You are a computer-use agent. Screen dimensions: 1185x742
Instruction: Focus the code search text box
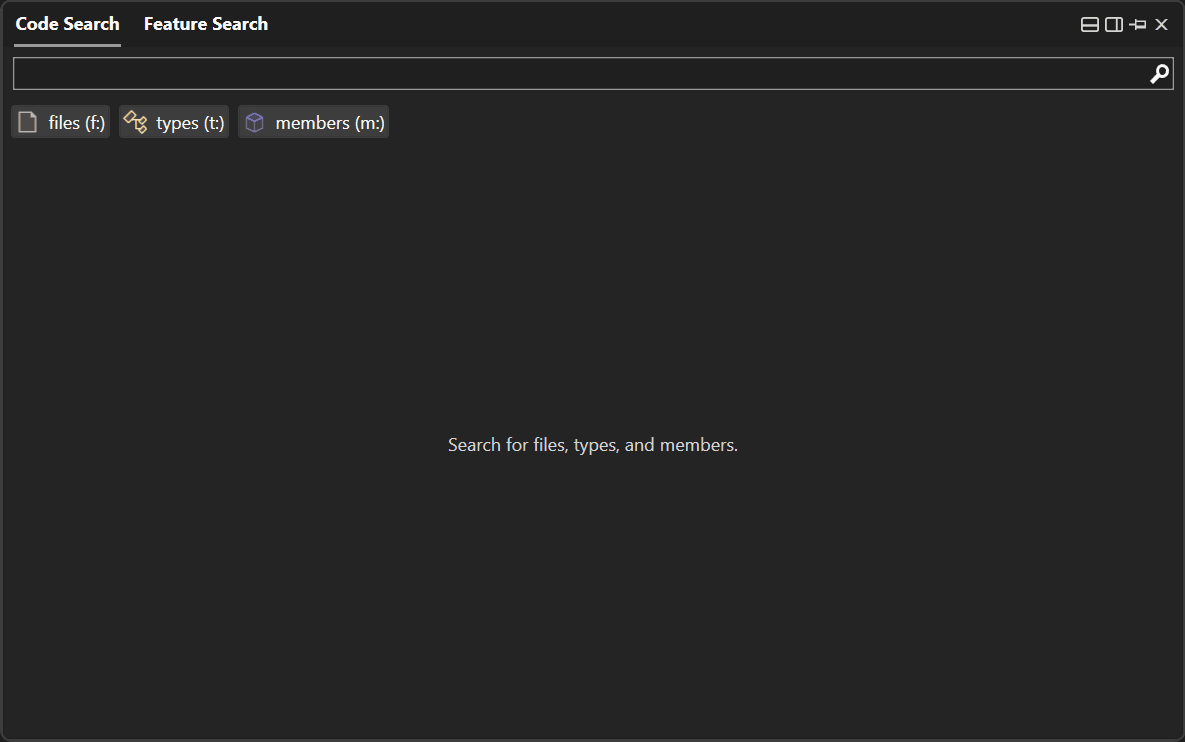tap(580, 74)
